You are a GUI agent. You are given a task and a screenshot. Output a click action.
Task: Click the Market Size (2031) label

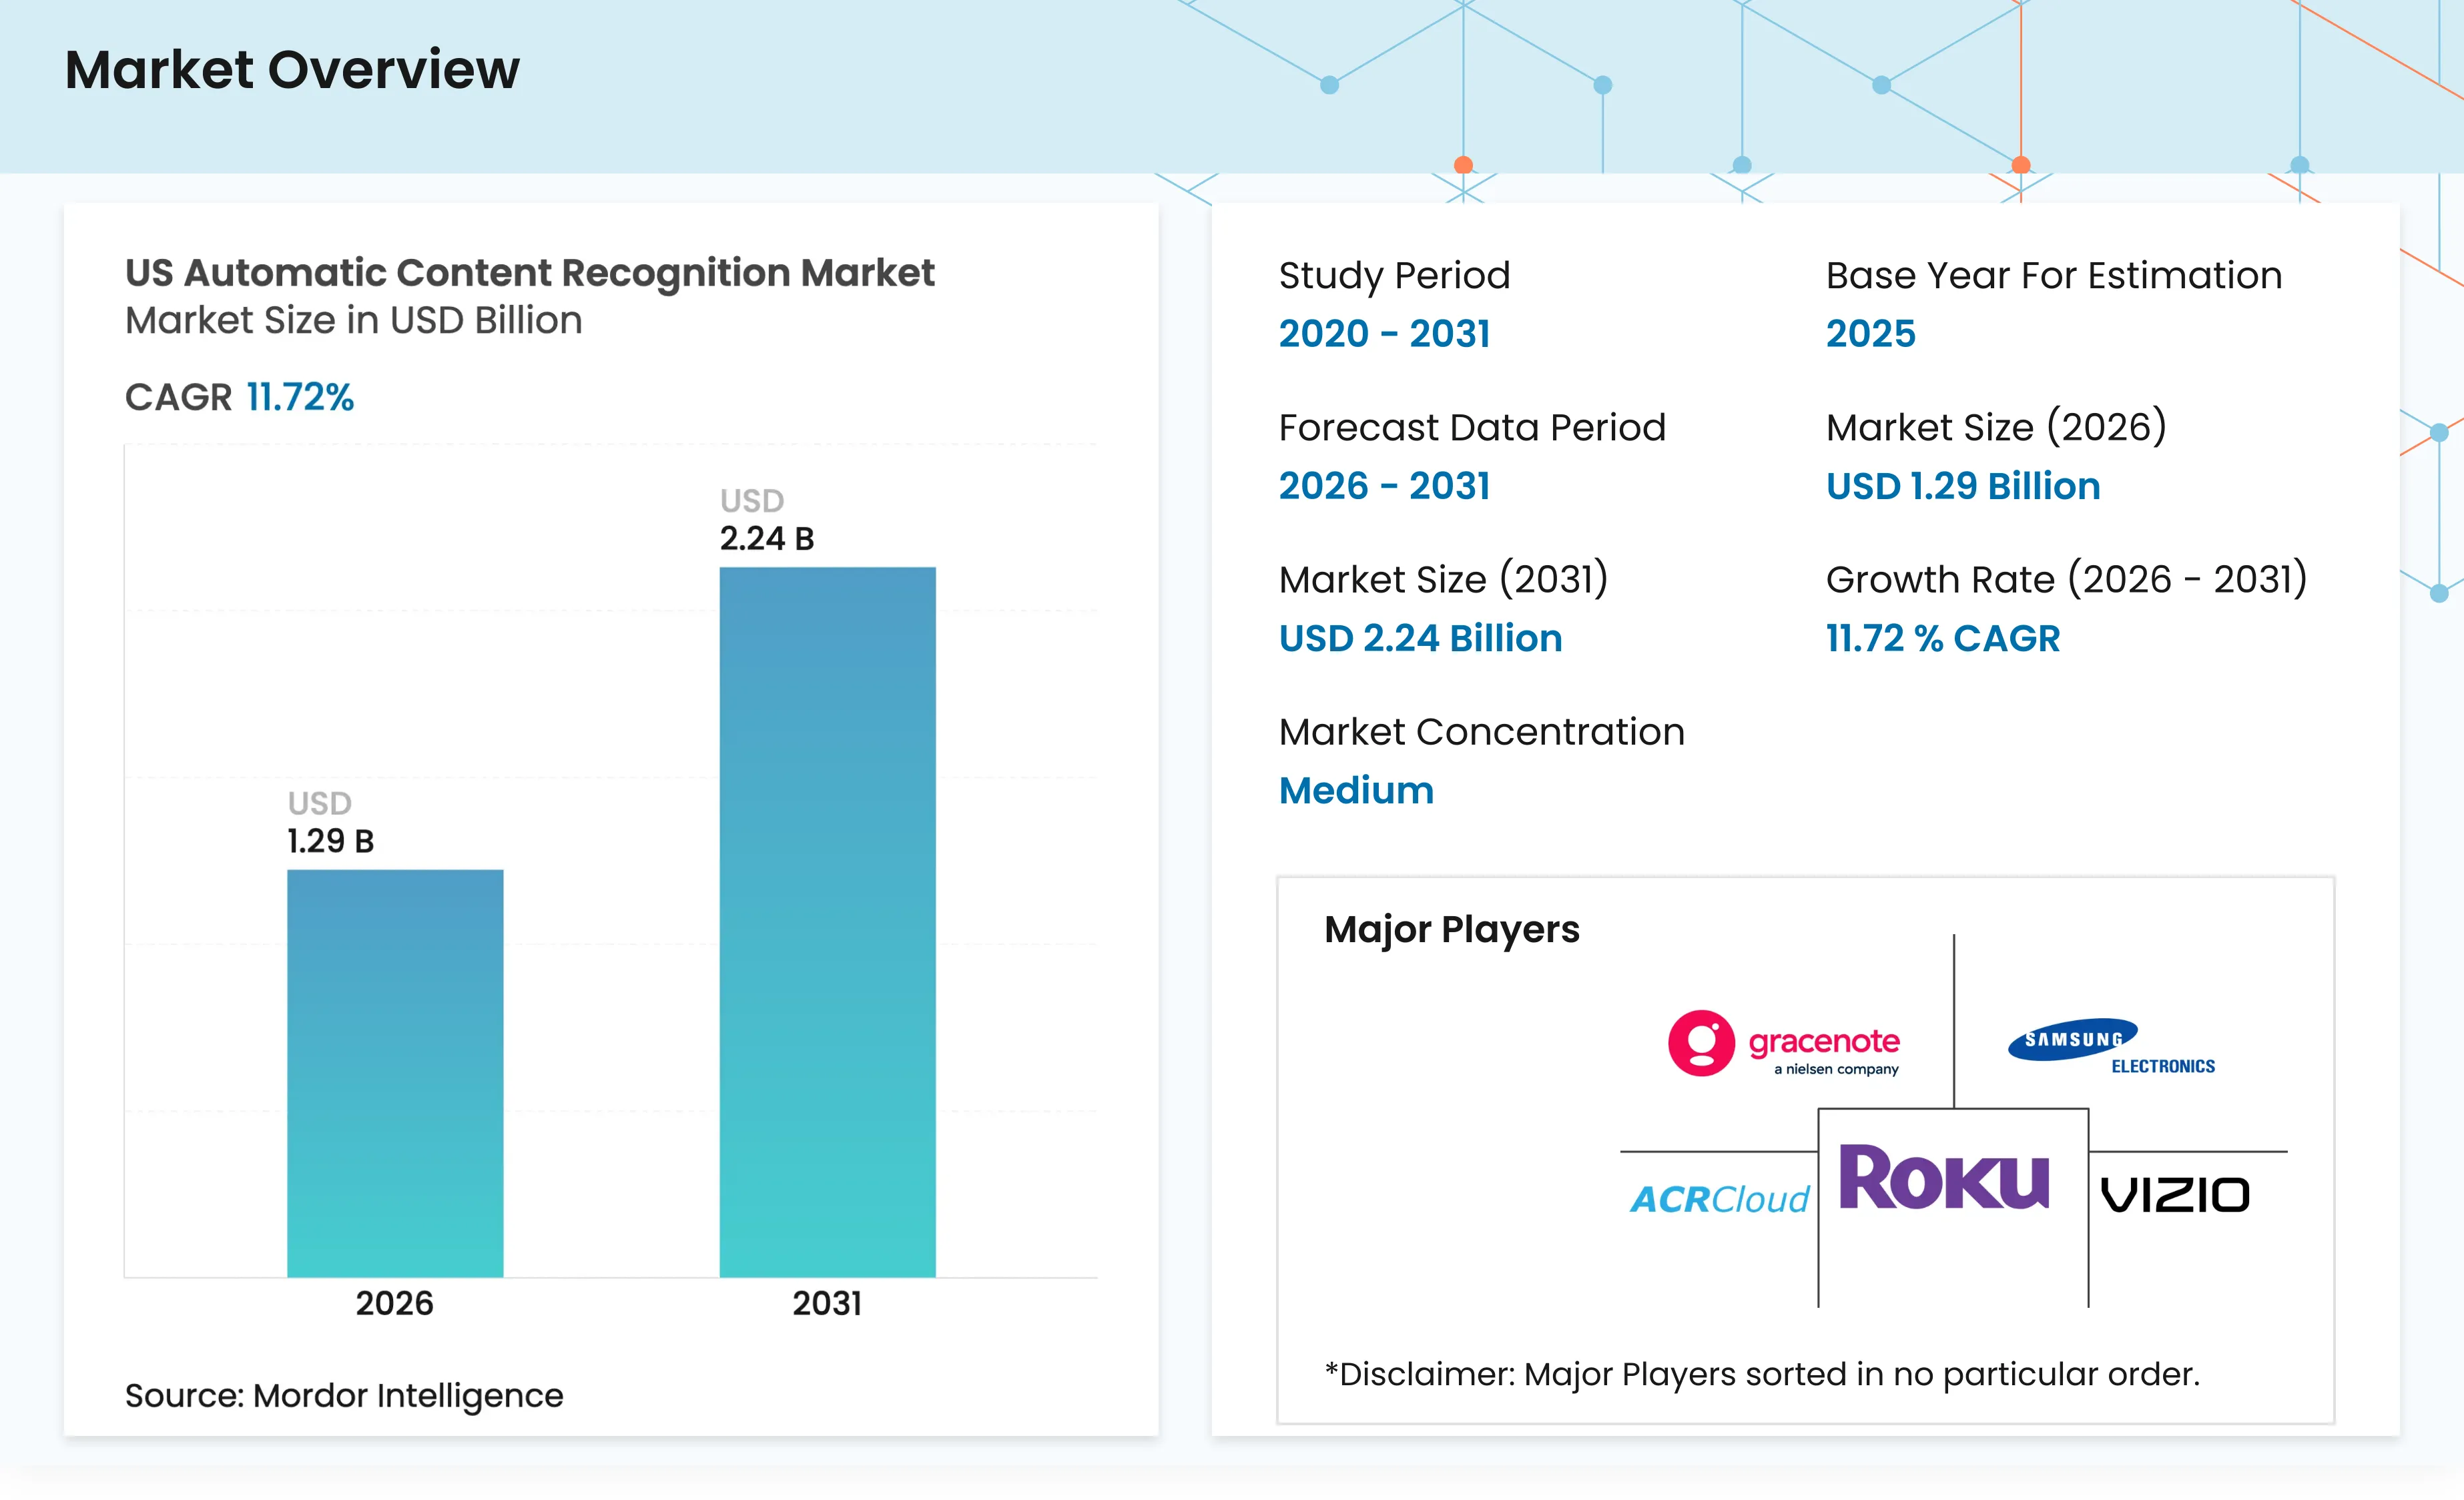pos(1443,579)
